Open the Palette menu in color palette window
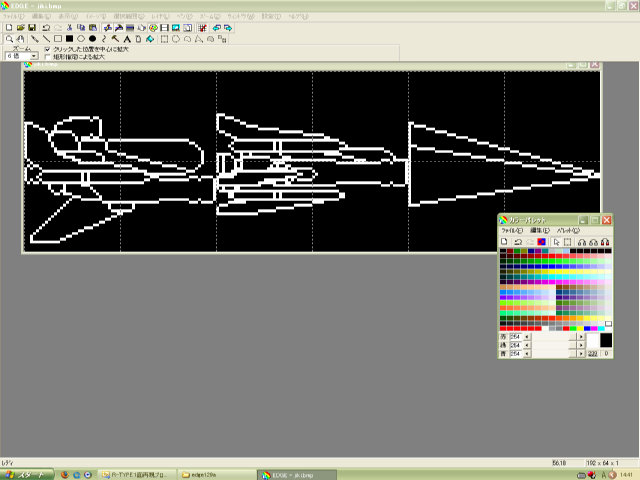 point(568,231)
